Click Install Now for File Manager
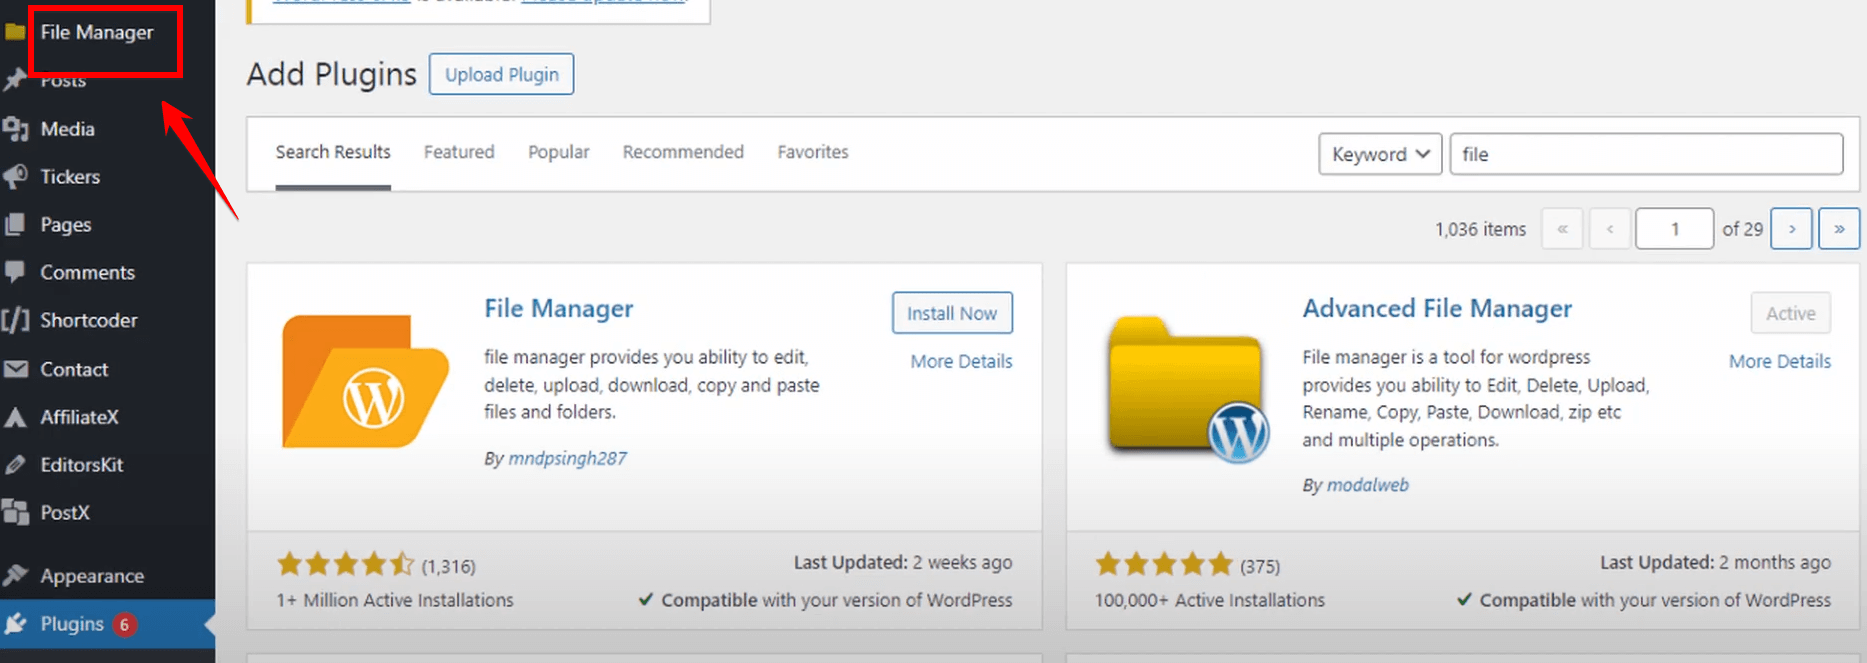This screenshot has width=1867, height=663. point(951,313)
